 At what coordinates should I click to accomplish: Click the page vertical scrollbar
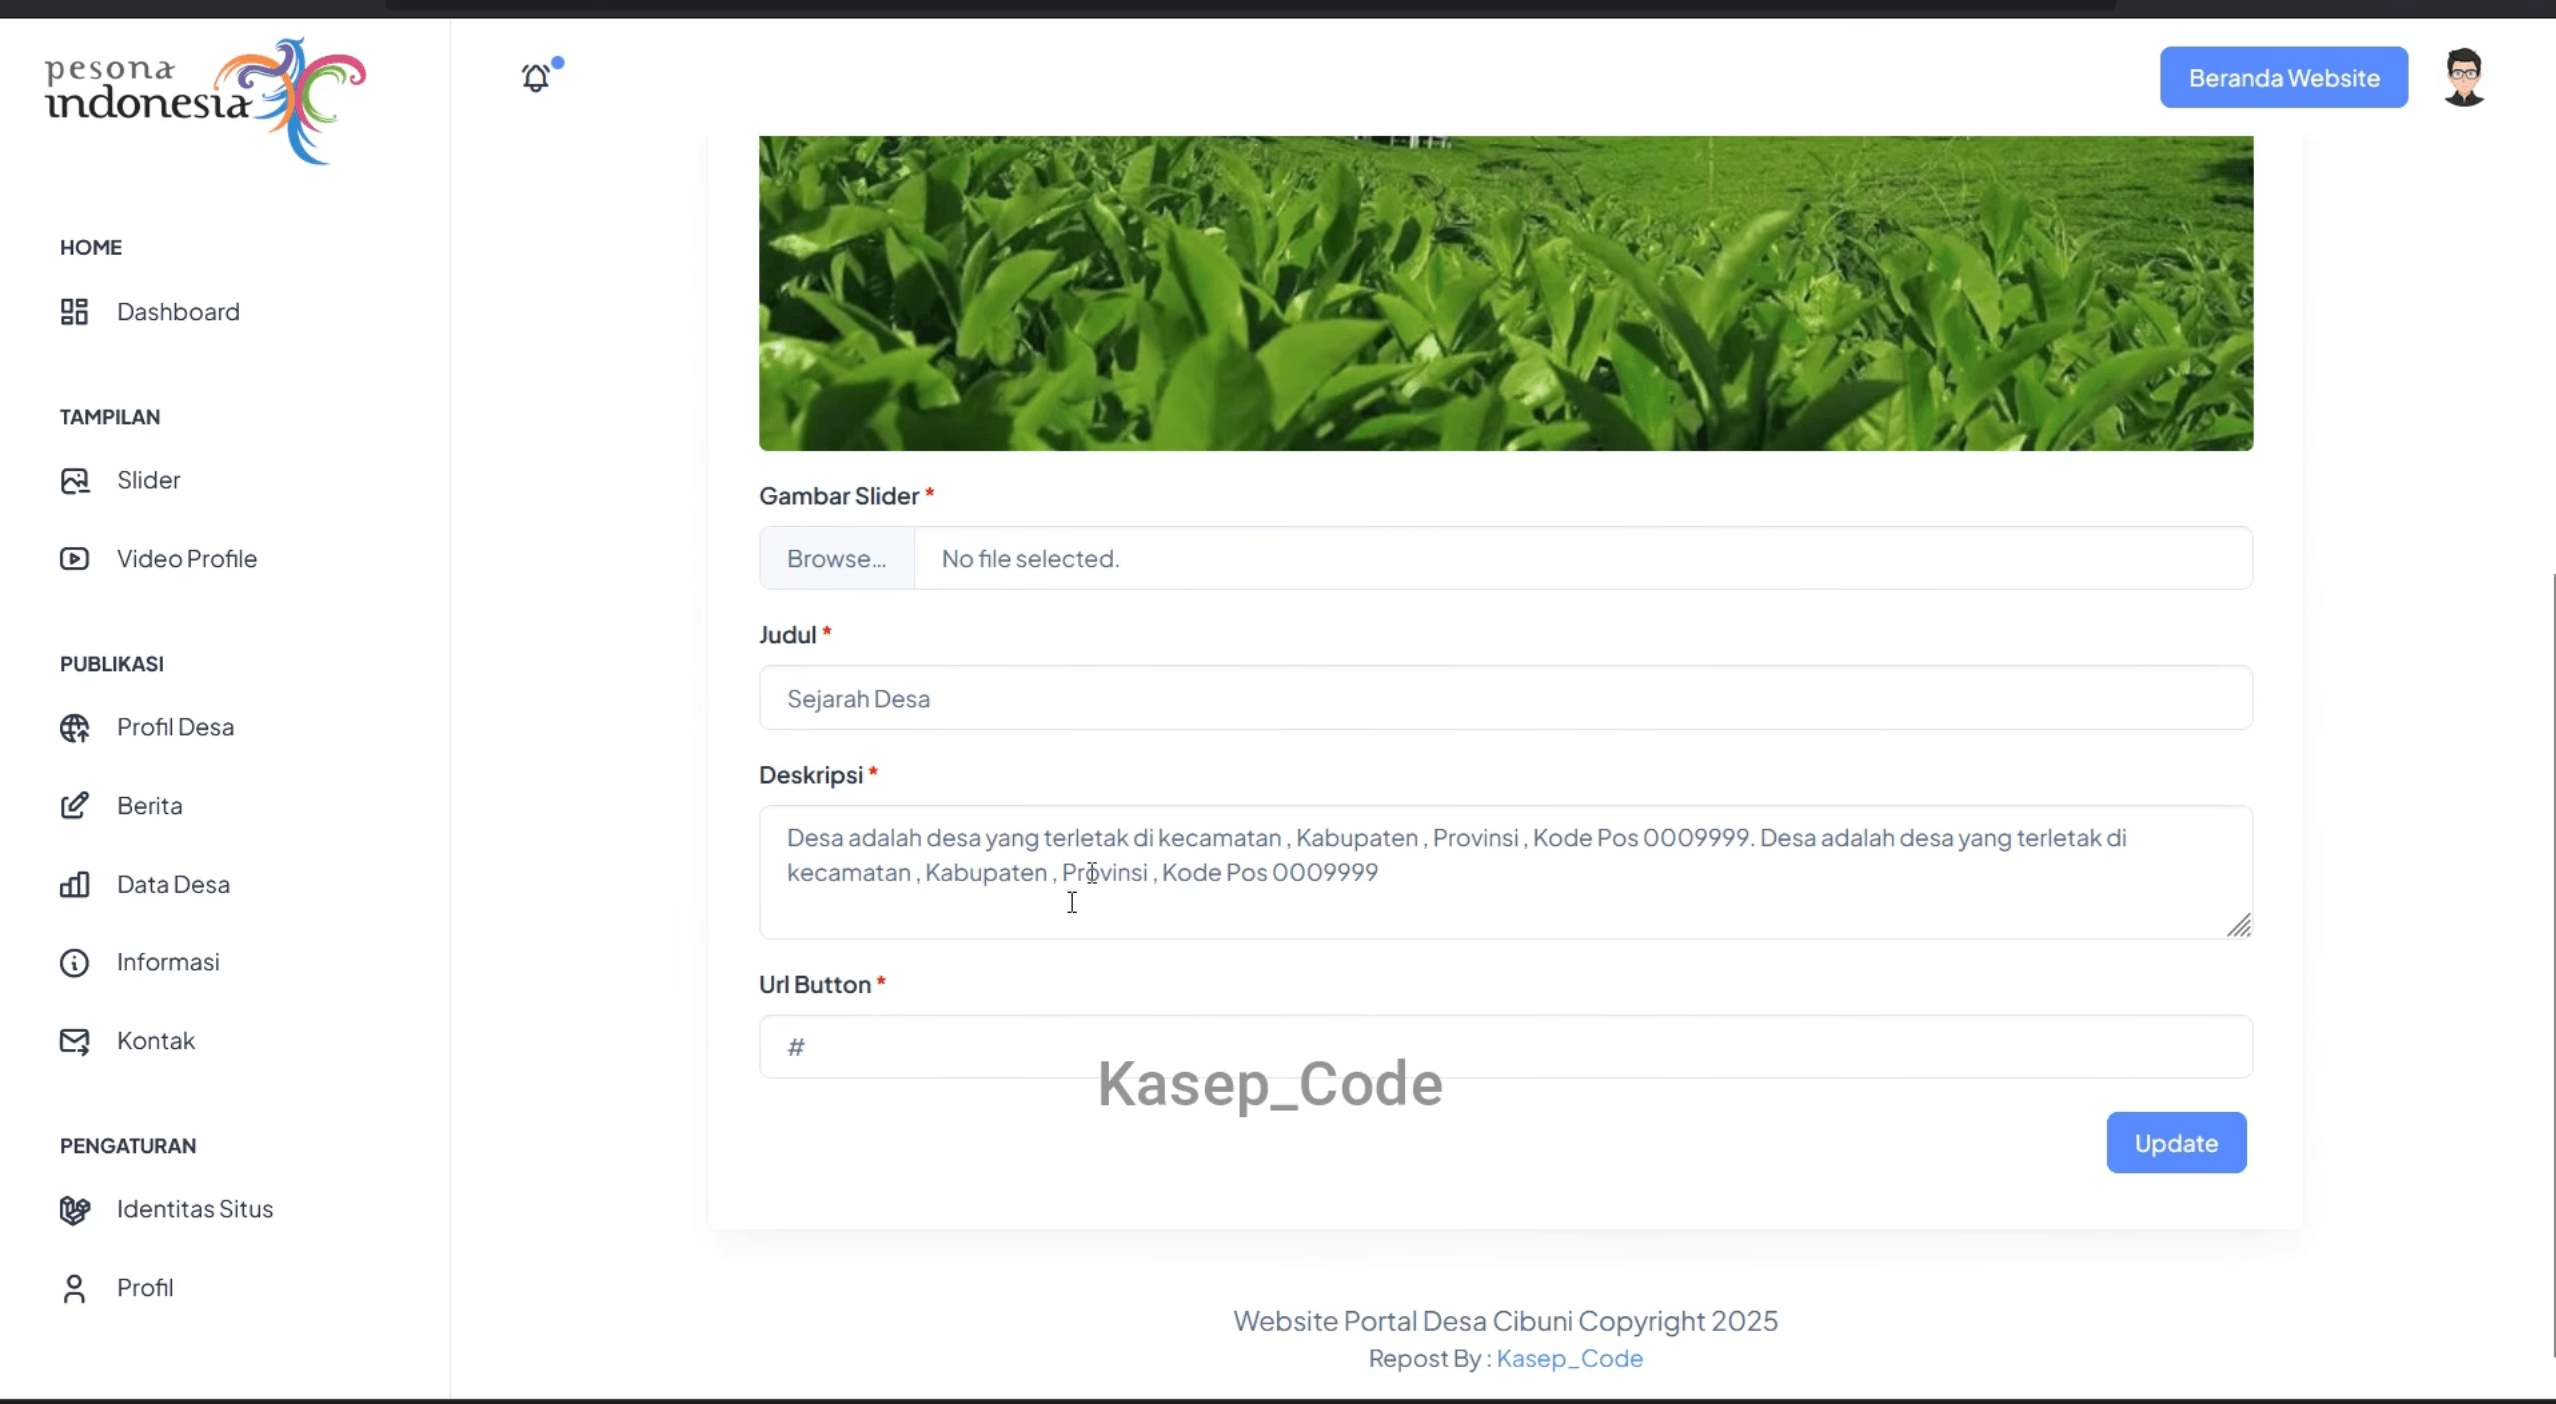point(2551,965)
